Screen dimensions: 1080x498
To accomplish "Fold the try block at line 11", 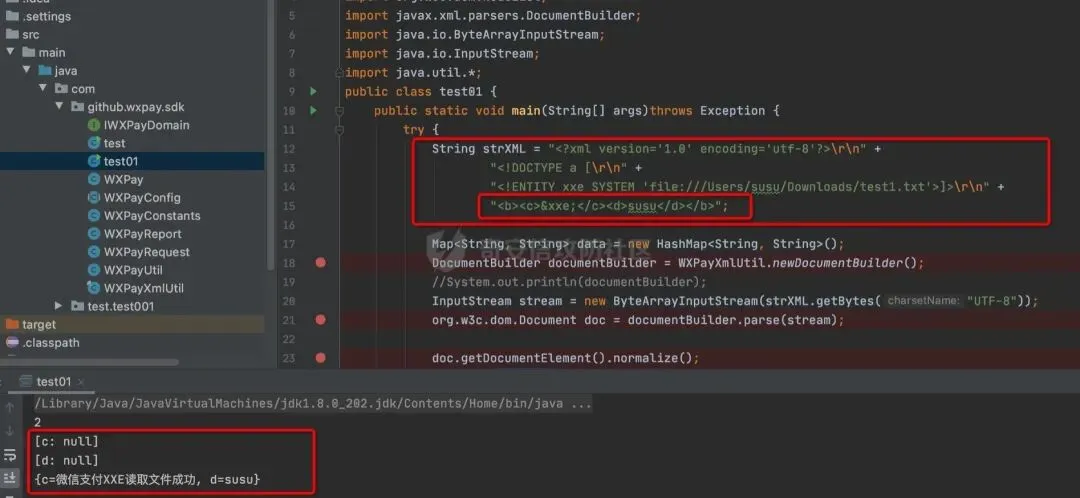I will coord(339,129).
